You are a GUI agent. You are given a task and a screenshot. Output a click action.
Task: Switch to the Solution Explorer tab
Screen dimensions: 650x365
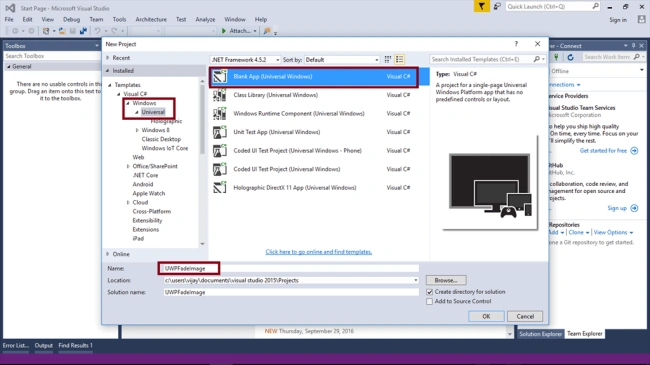click(541, 334)
